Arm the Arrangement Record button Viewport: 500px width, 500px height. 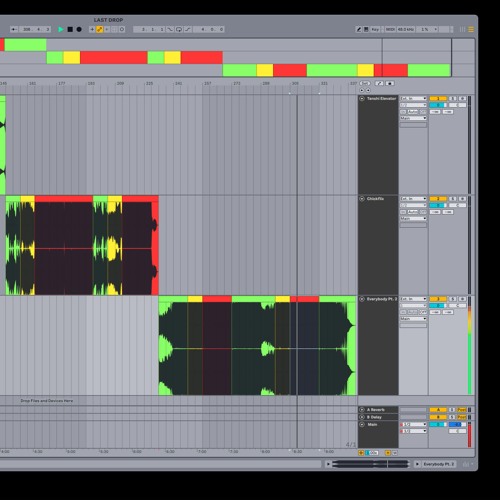(x=79, y=29)
